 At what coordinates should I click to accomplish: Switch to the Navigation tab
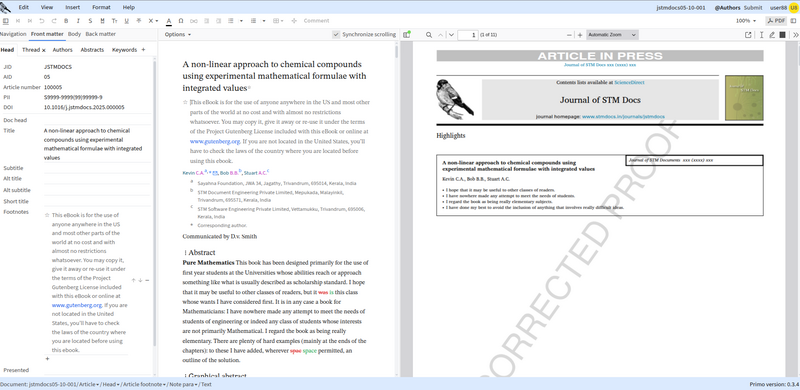(x=13, y=34)
